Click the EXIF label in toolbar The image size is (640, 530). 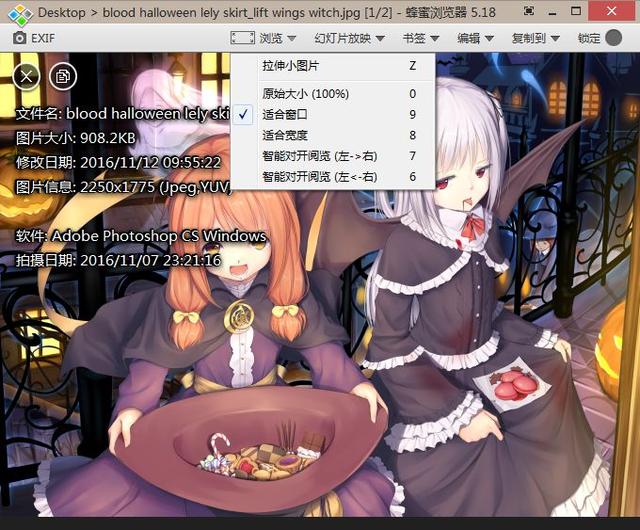[x=43, y=38]
